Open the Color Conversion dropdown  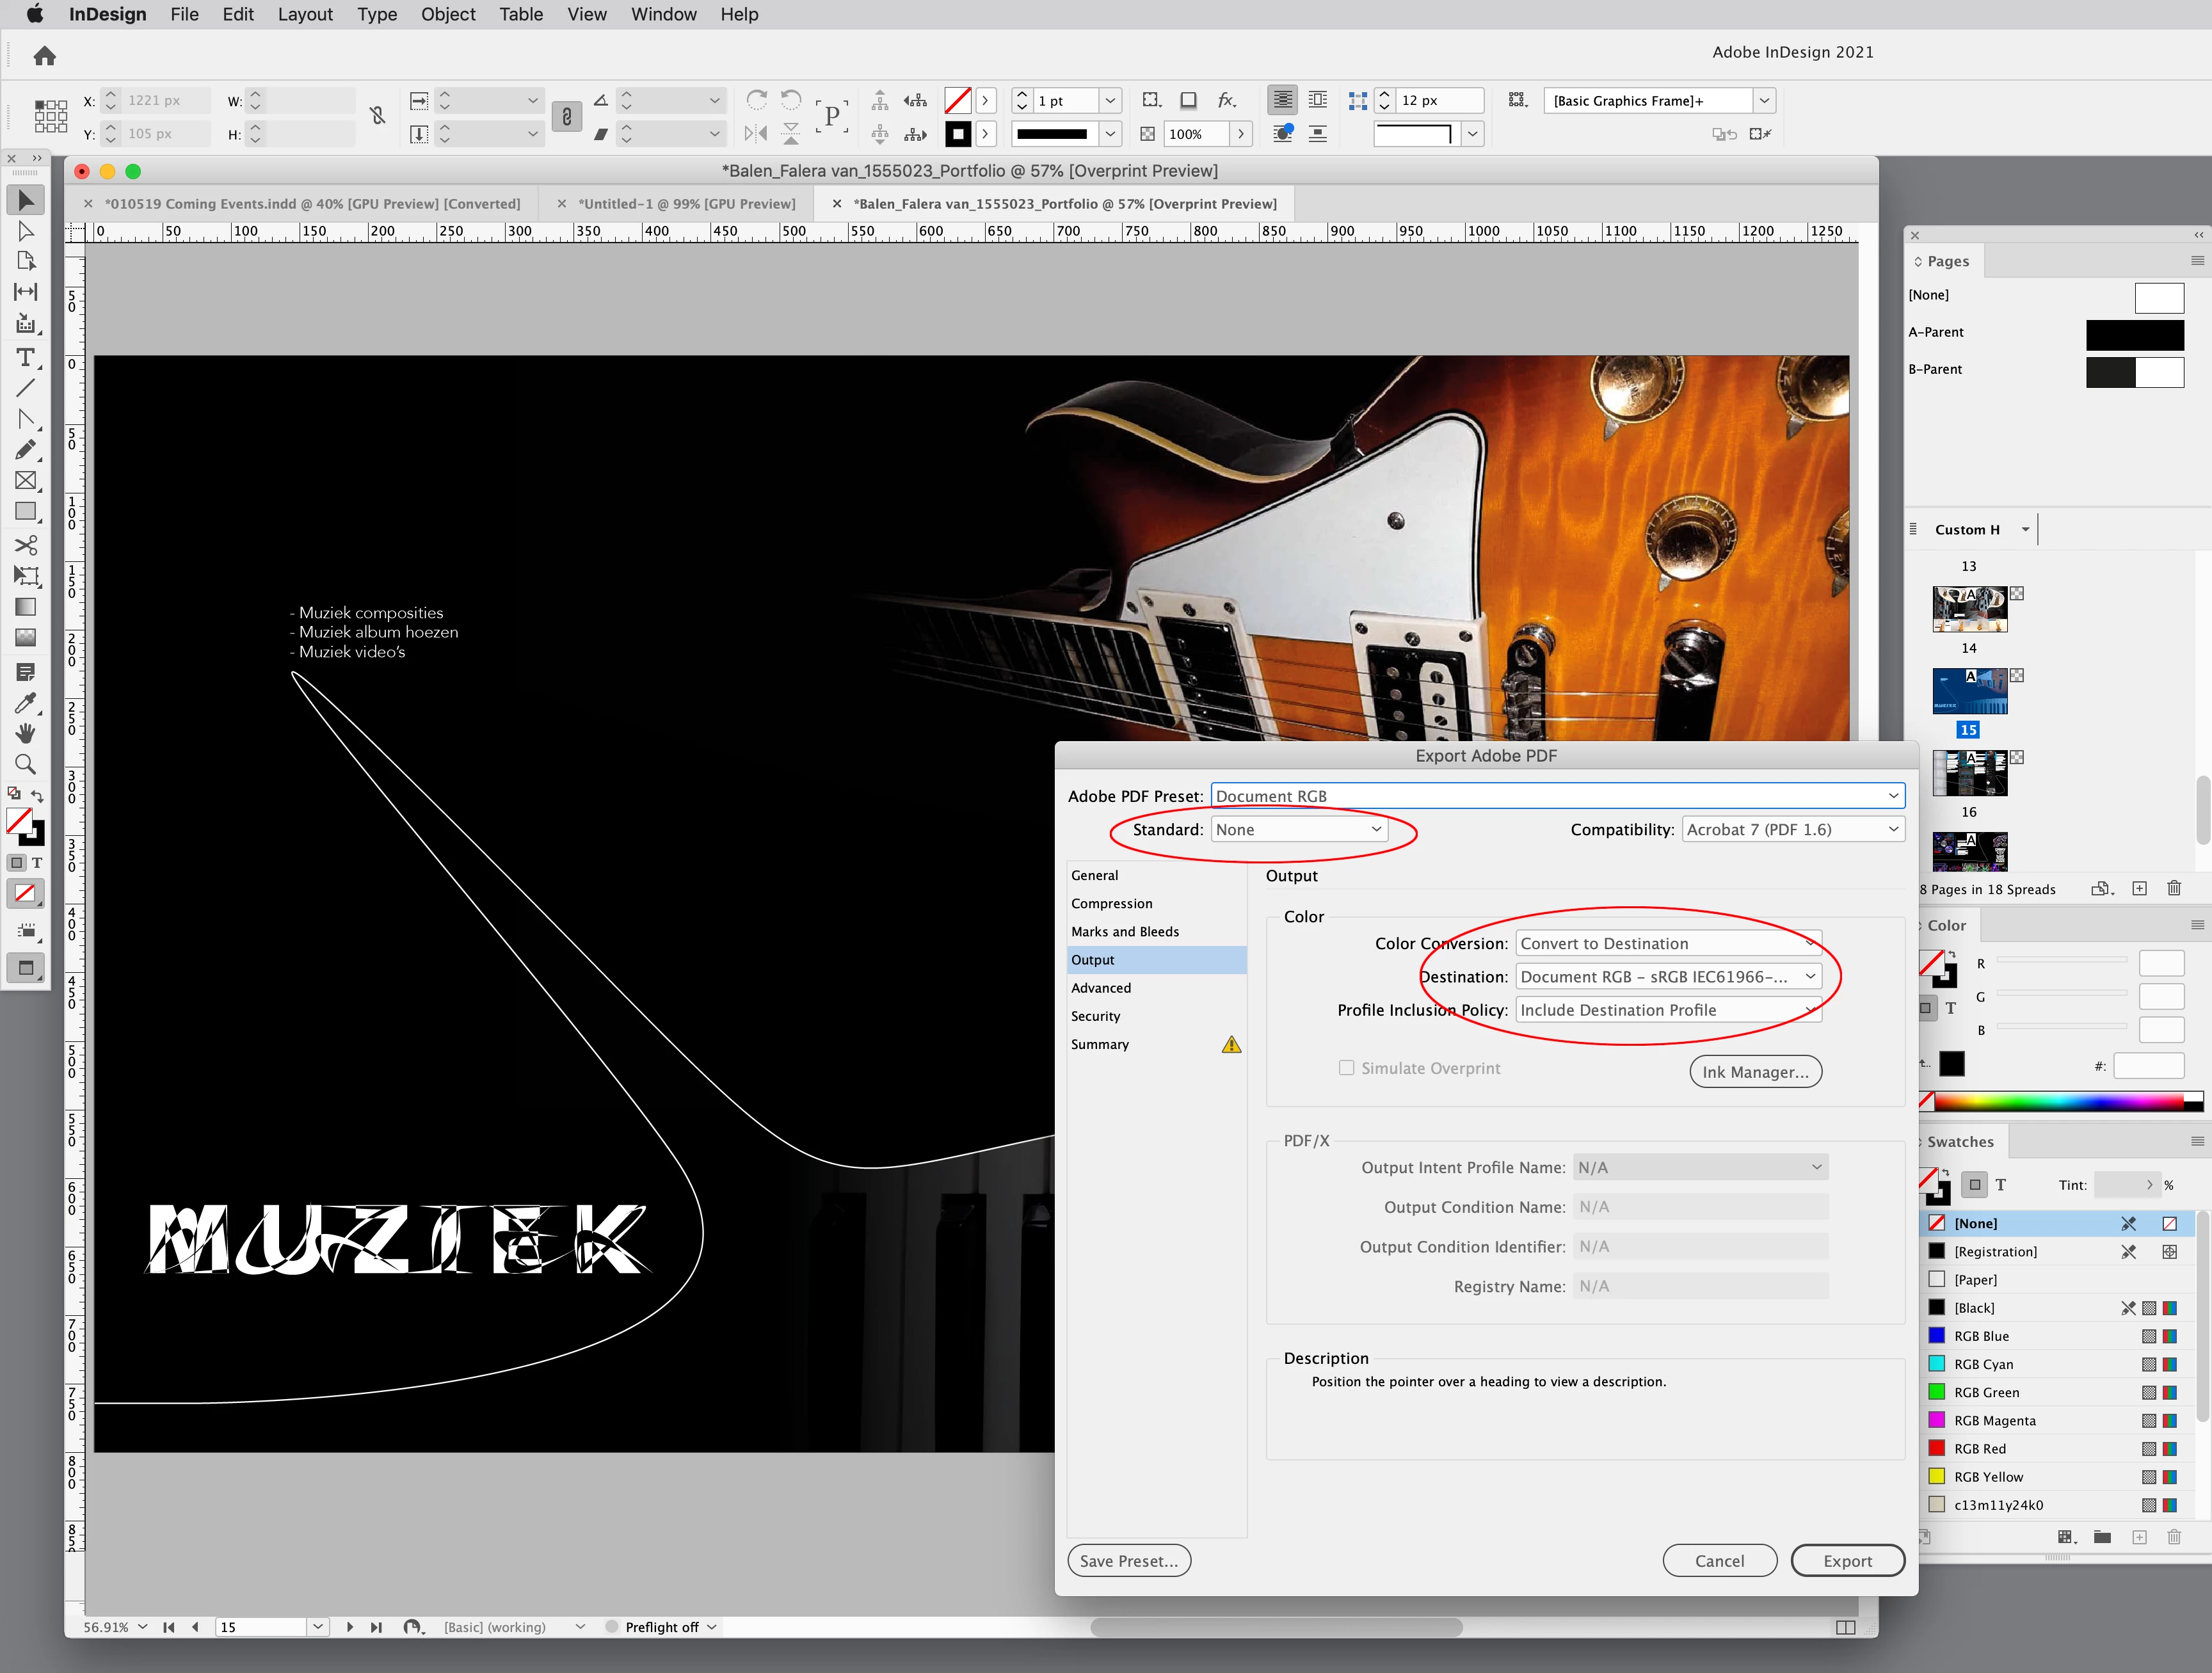(x=1668, y=943)
